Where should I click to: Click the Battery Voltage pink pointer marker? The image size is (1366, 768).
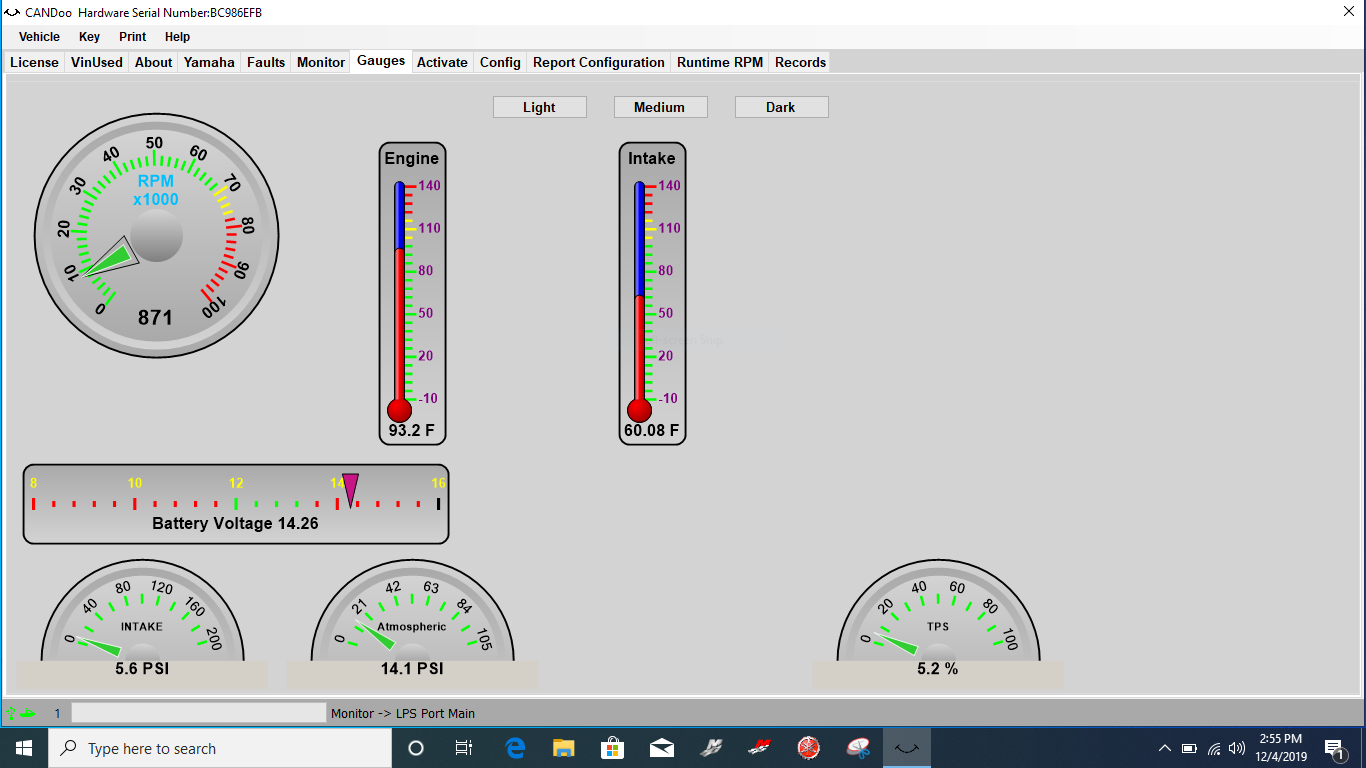tap(350, 488)
